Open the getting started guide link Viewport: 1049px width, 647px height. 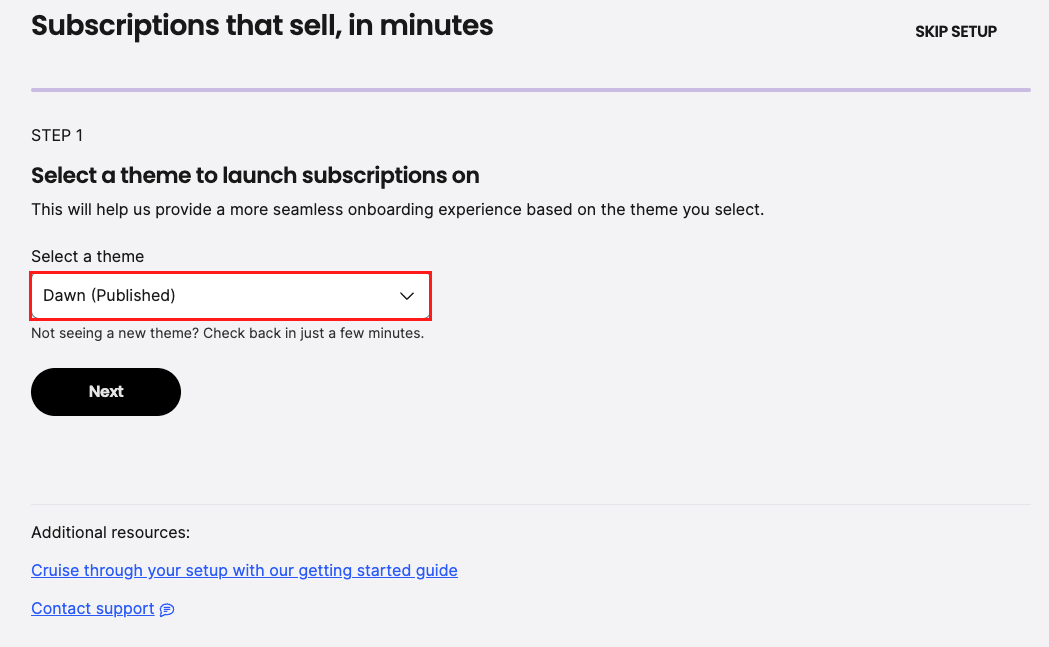(244, 570)
